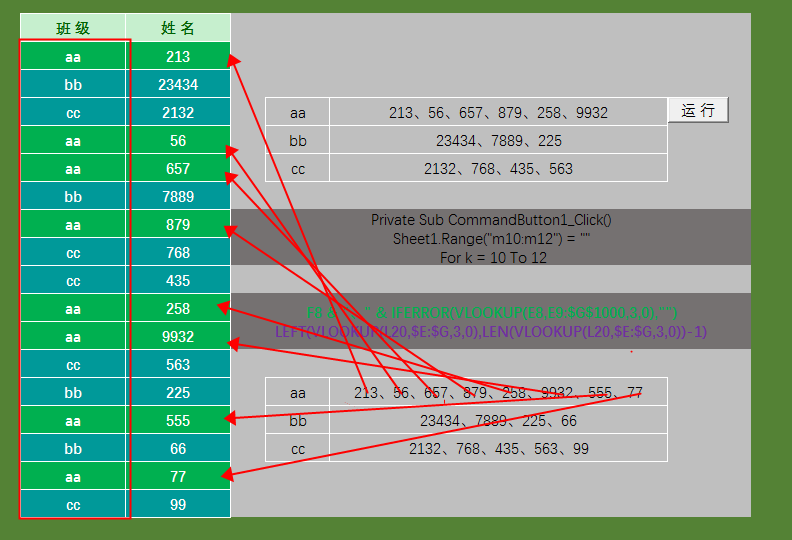Click the aa label in the lower result table
Screen dimensions: 792x540
298,392
